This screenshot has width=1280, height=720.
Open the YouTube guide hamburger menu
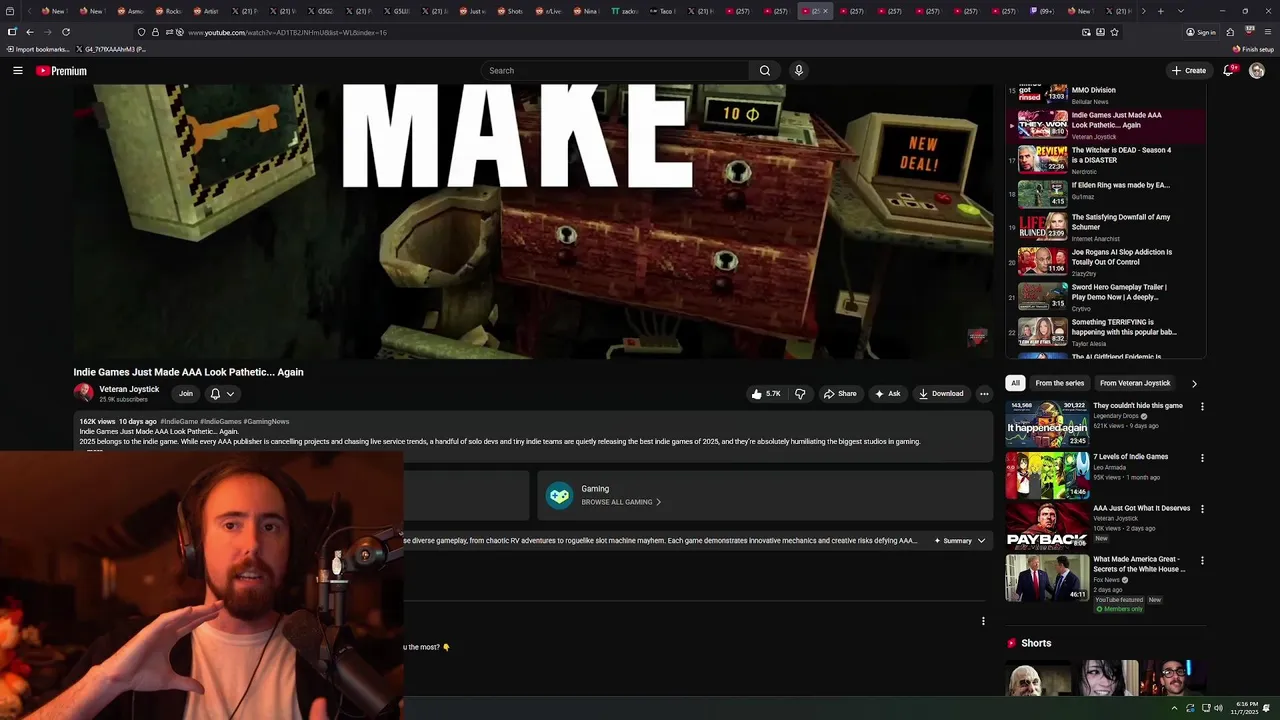click(17, 71)
